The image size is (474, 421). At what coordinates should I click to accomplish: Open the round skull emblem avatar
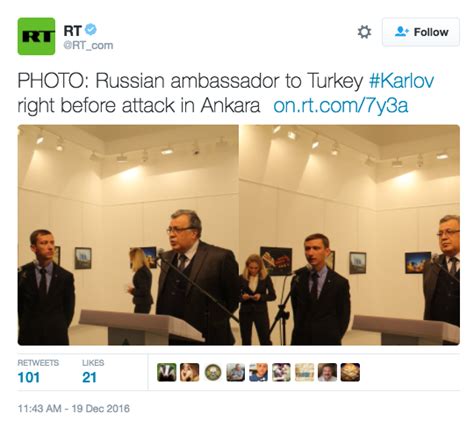(213, 372)
